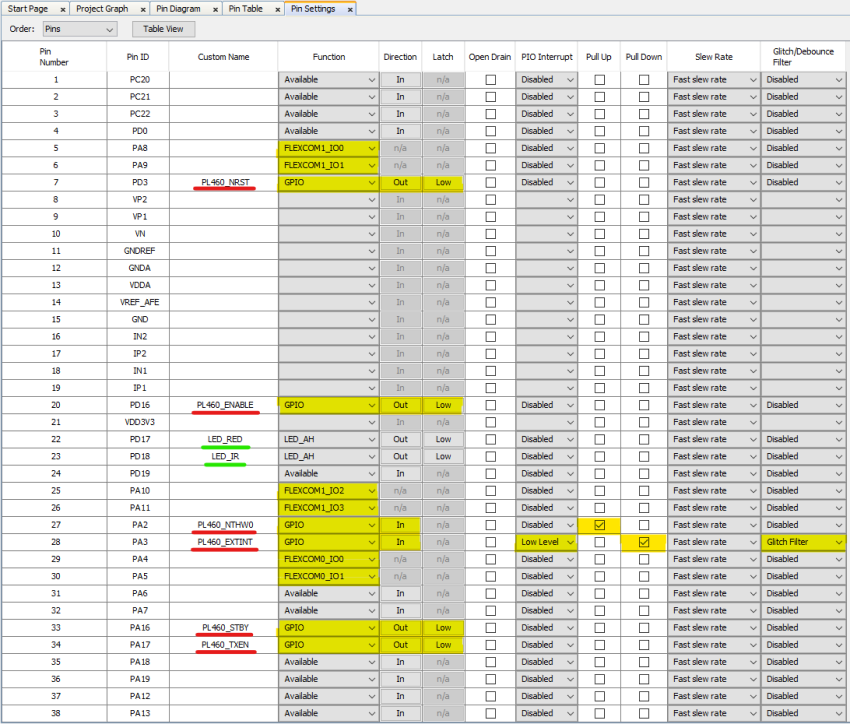The image size is (850, 724).
Task: Select Pin ID cell GNDREF
Action: pyautogui.click(x=139, y=251)
